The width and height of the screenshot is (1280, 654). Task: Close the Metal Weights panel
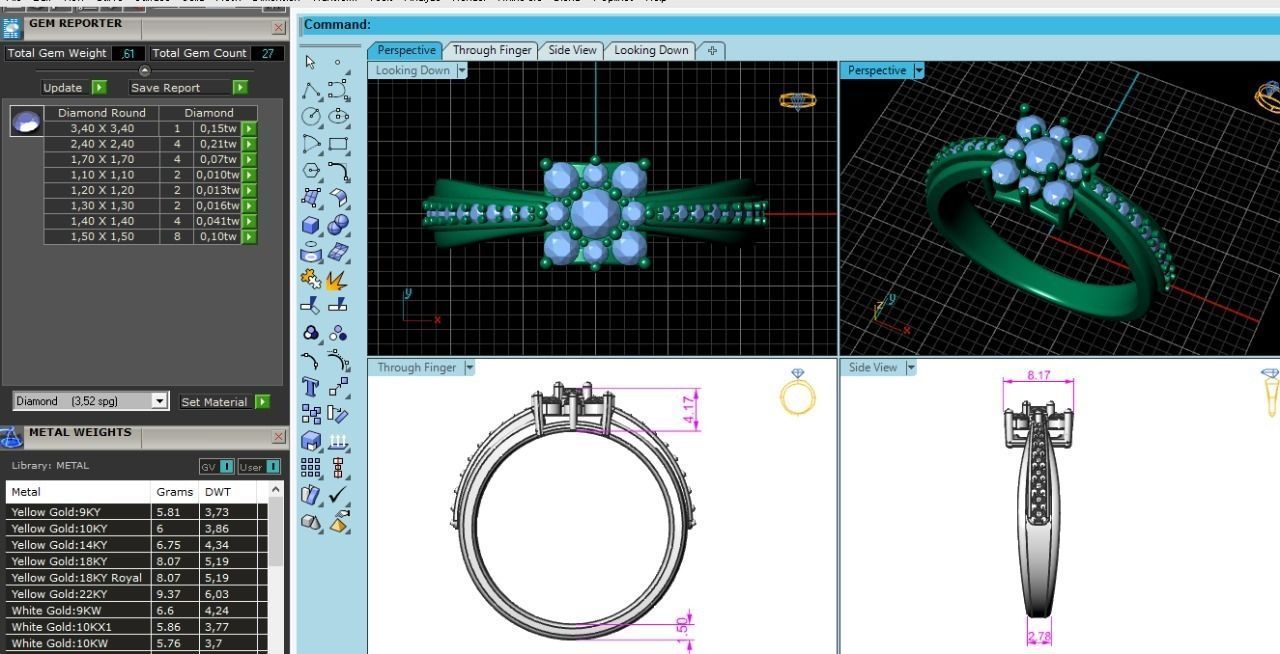pyautogui.click(x=278, y=437)
